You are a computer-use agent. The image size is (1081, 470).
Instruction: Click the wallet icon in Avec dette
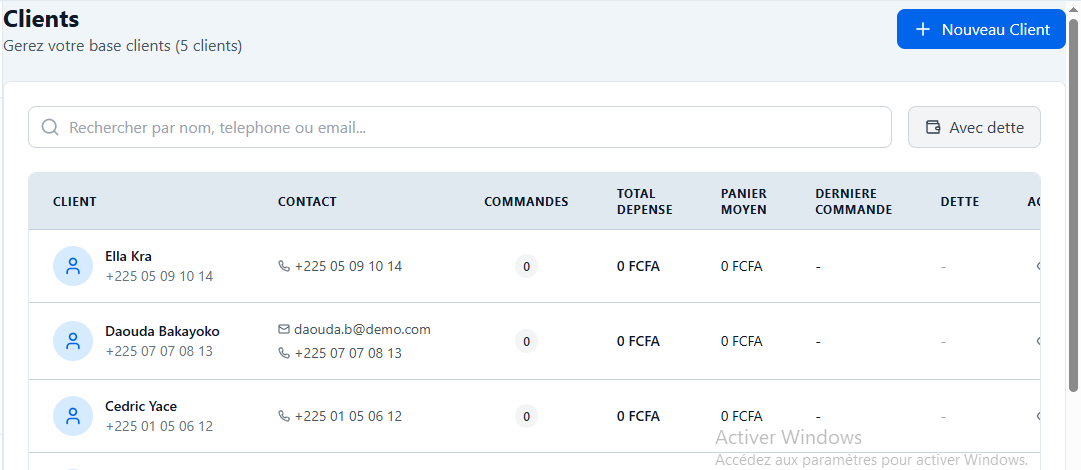click(933, 127)
